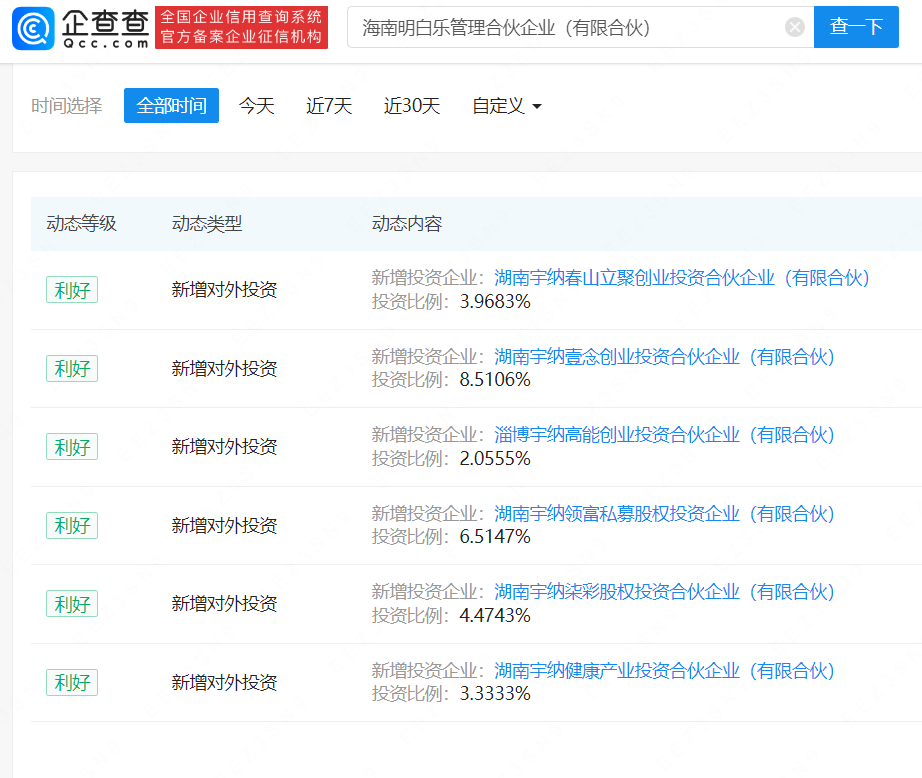The height and width of the screenshot is (778, 922).
Task: Click the 利好 tag in the 8.5106% row
Action: 72,369
